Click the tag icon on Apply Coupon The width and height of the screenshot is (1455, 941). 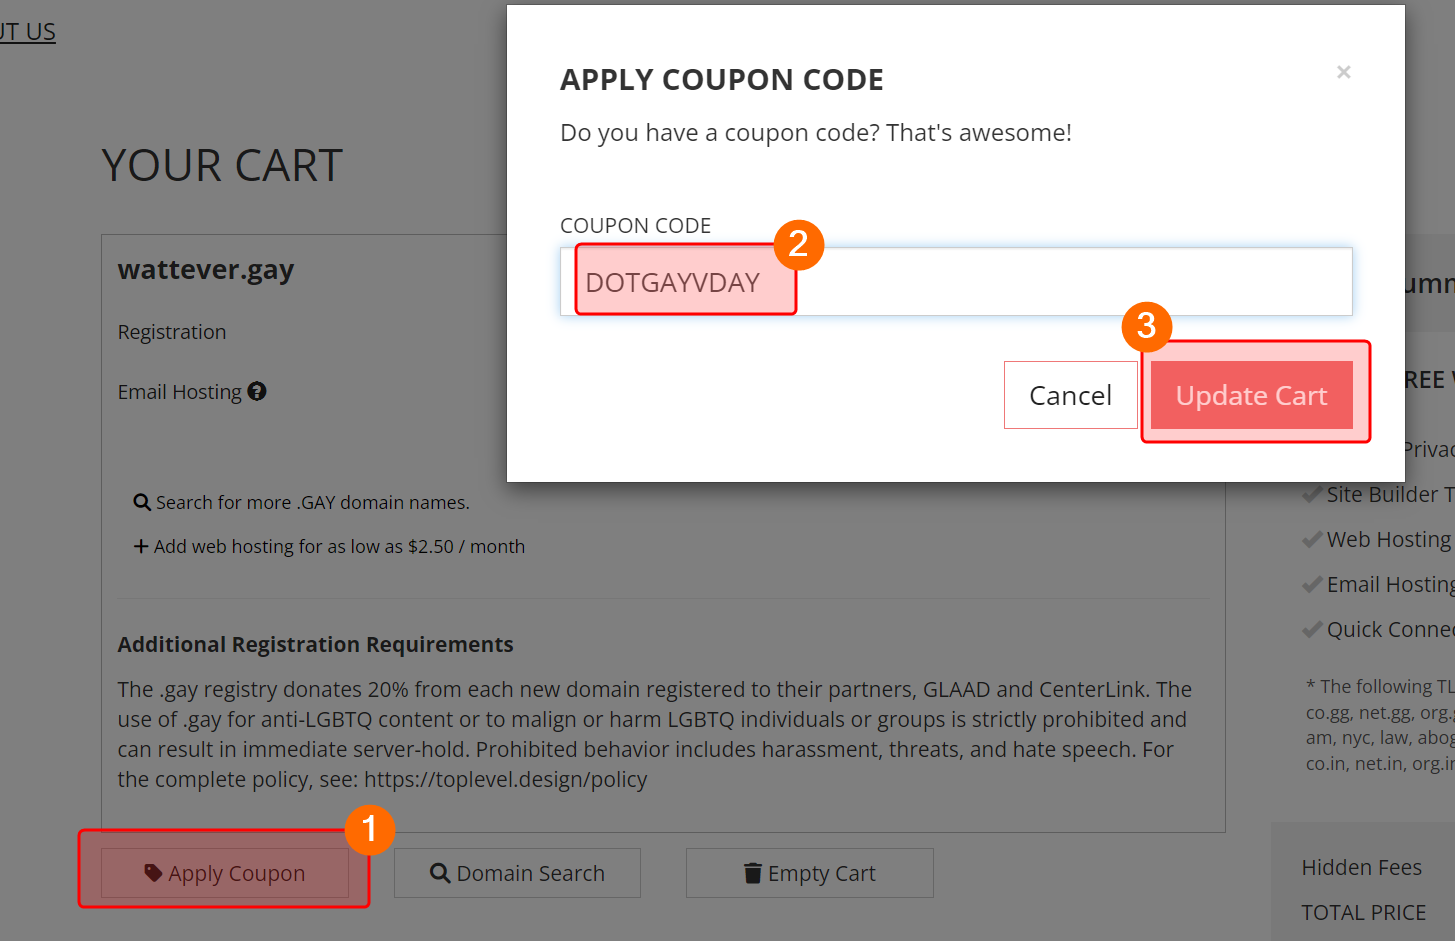(x=153, y=873)
